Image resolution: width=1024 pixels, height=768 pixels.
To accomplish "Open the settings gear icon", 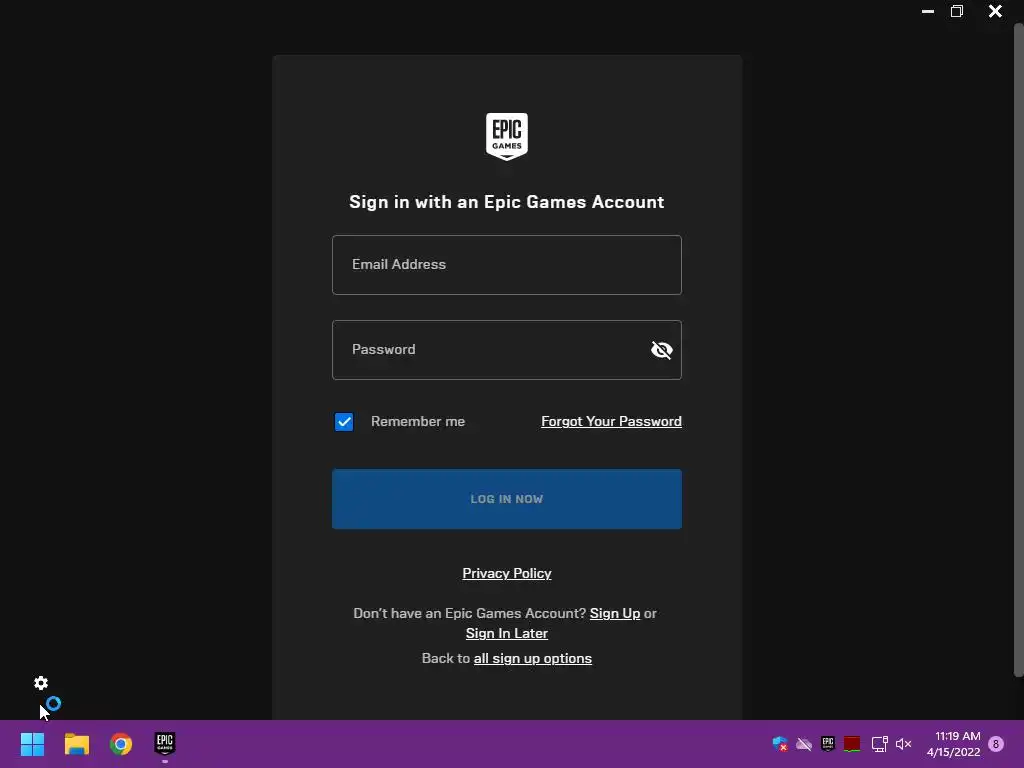I will click(x=41, y=683).
